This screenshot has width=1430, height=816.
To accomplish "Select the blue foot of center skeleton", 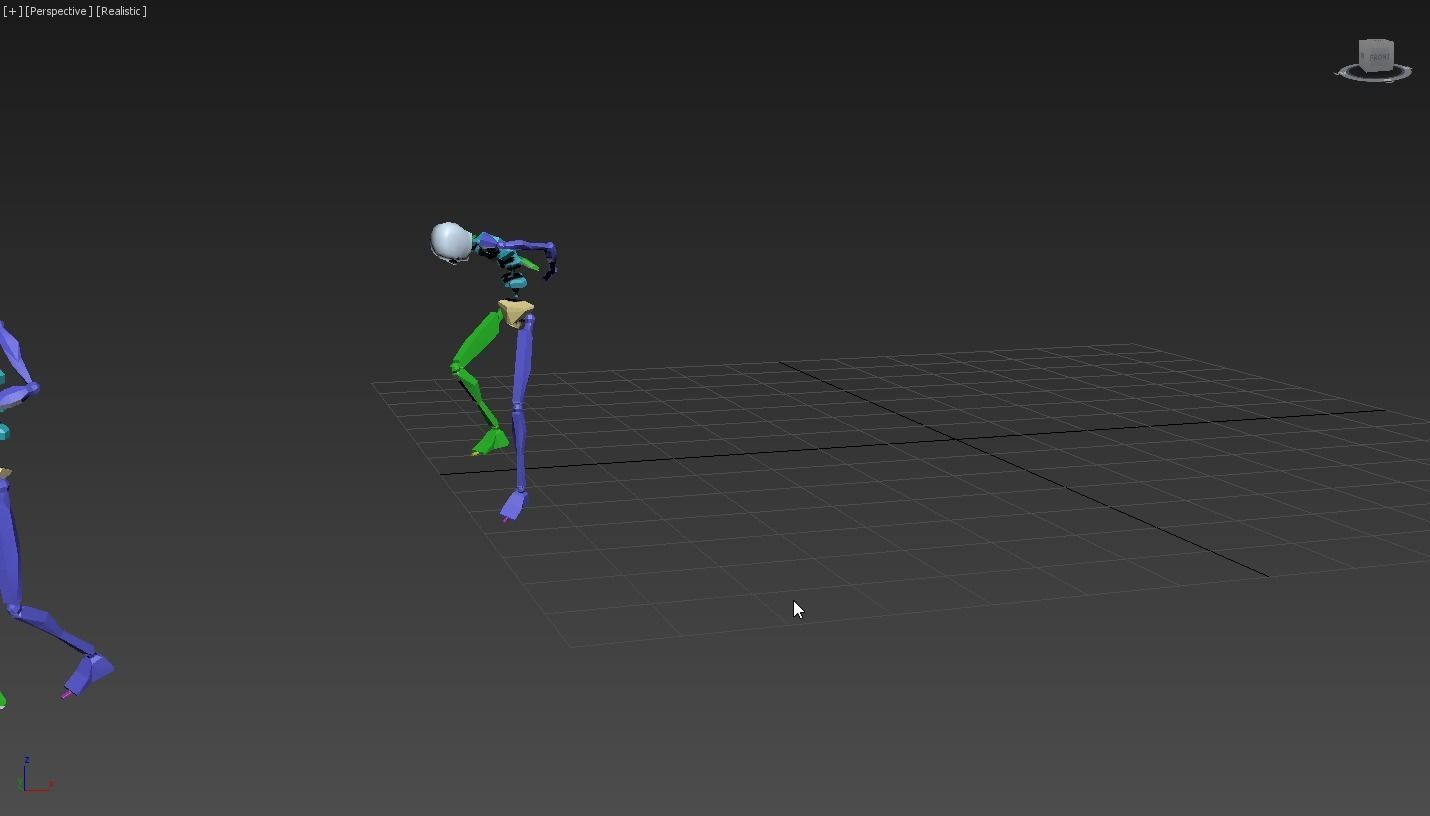I will tap(513, 505).
